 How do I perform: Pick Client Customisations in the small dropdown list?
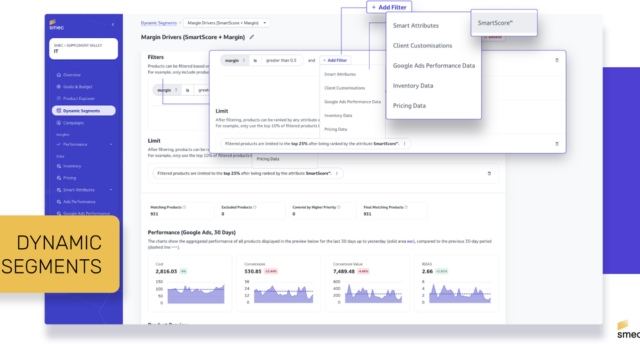(345, 88)
